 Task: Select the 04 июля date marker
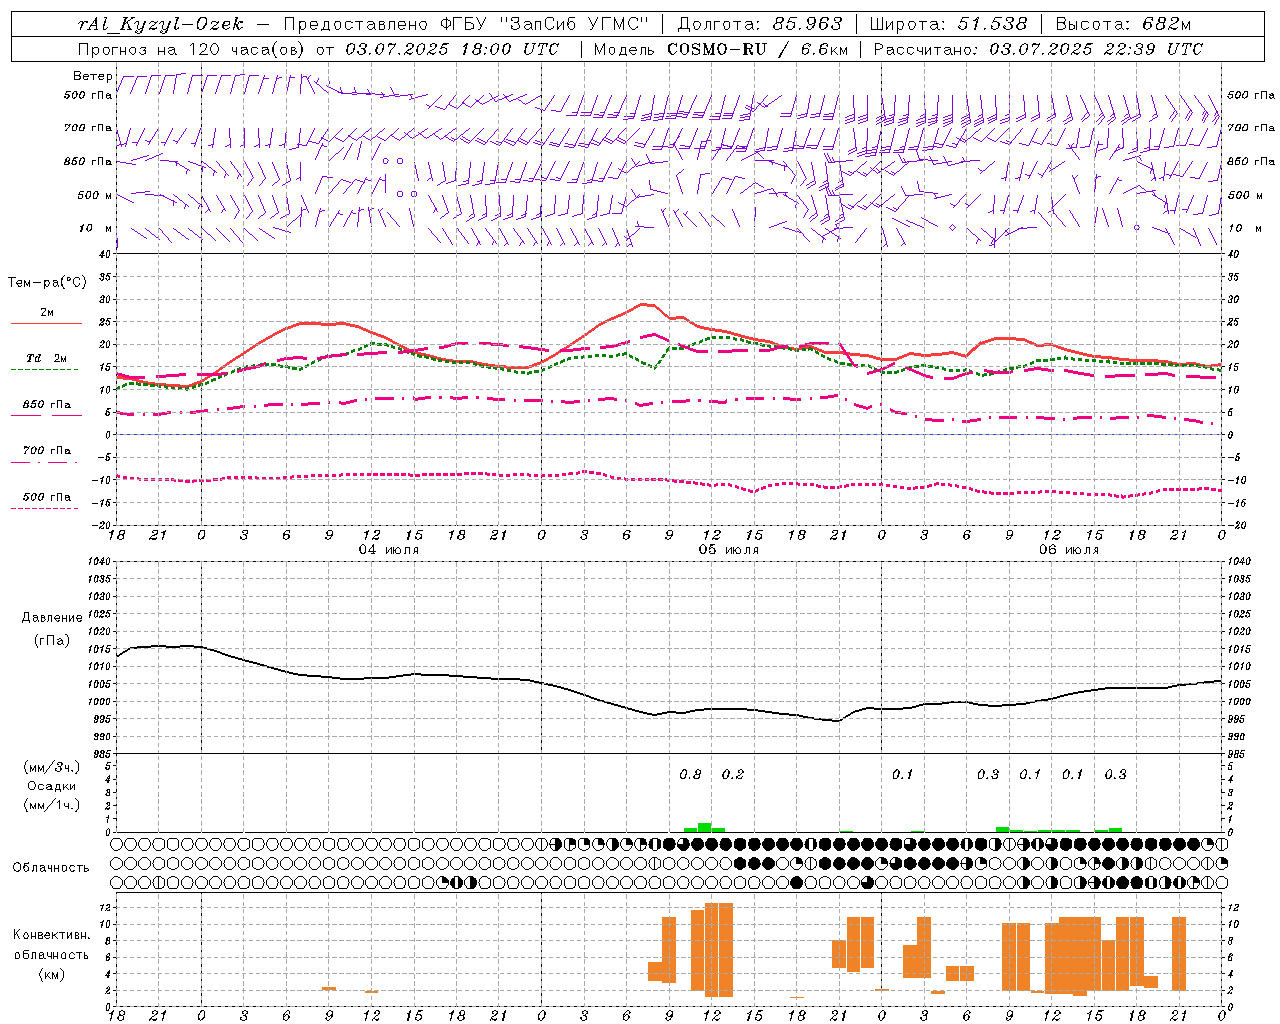pos(389,550)
